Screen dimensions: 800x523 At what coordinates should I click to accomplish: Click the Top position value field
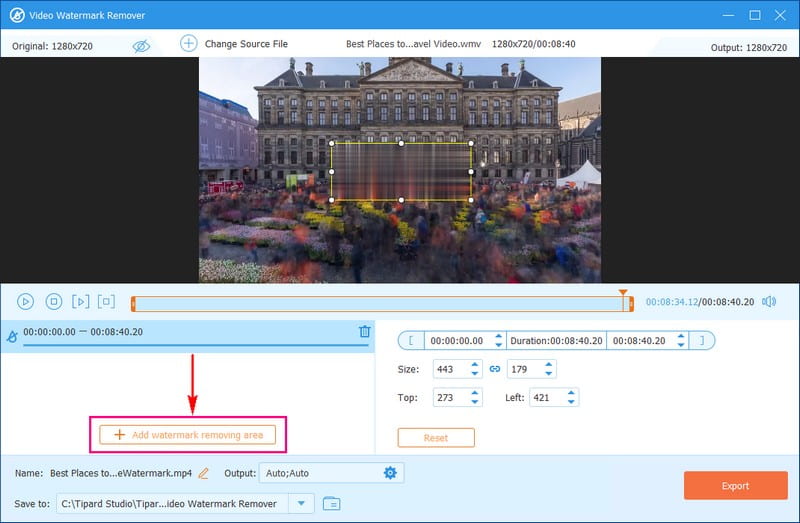pos(449,398)
